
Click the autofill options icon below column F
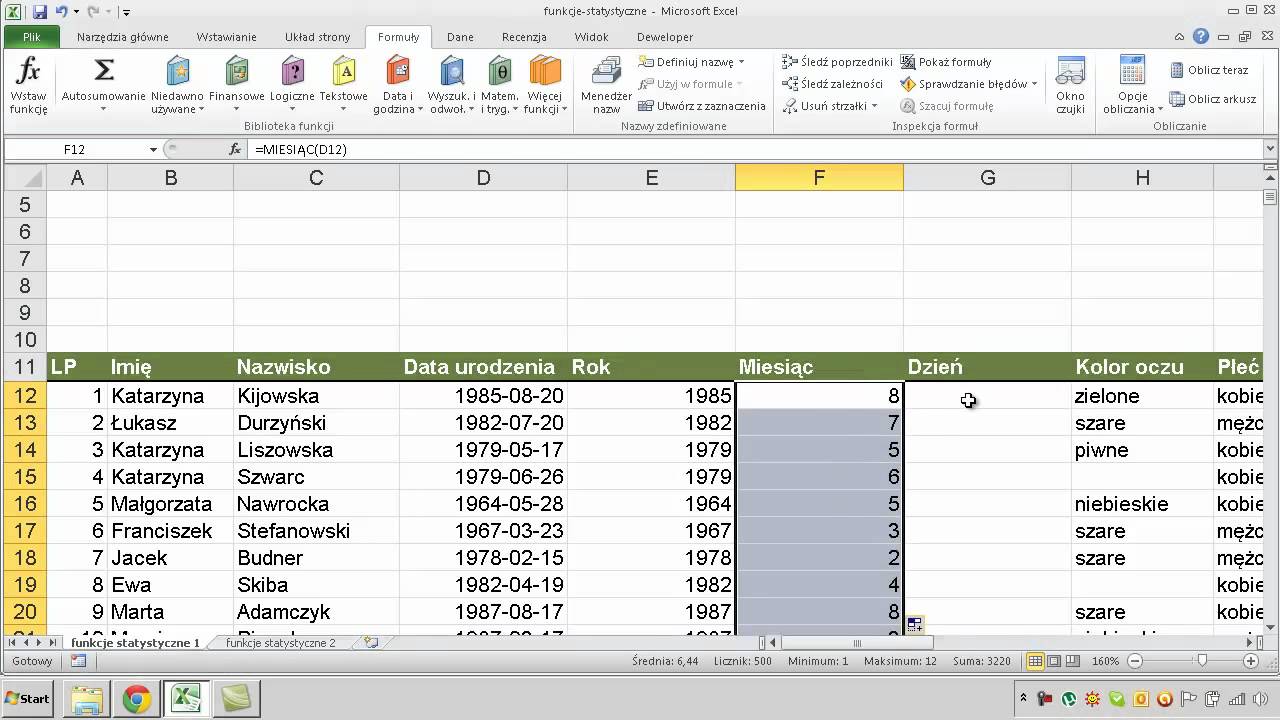point(914,625)
